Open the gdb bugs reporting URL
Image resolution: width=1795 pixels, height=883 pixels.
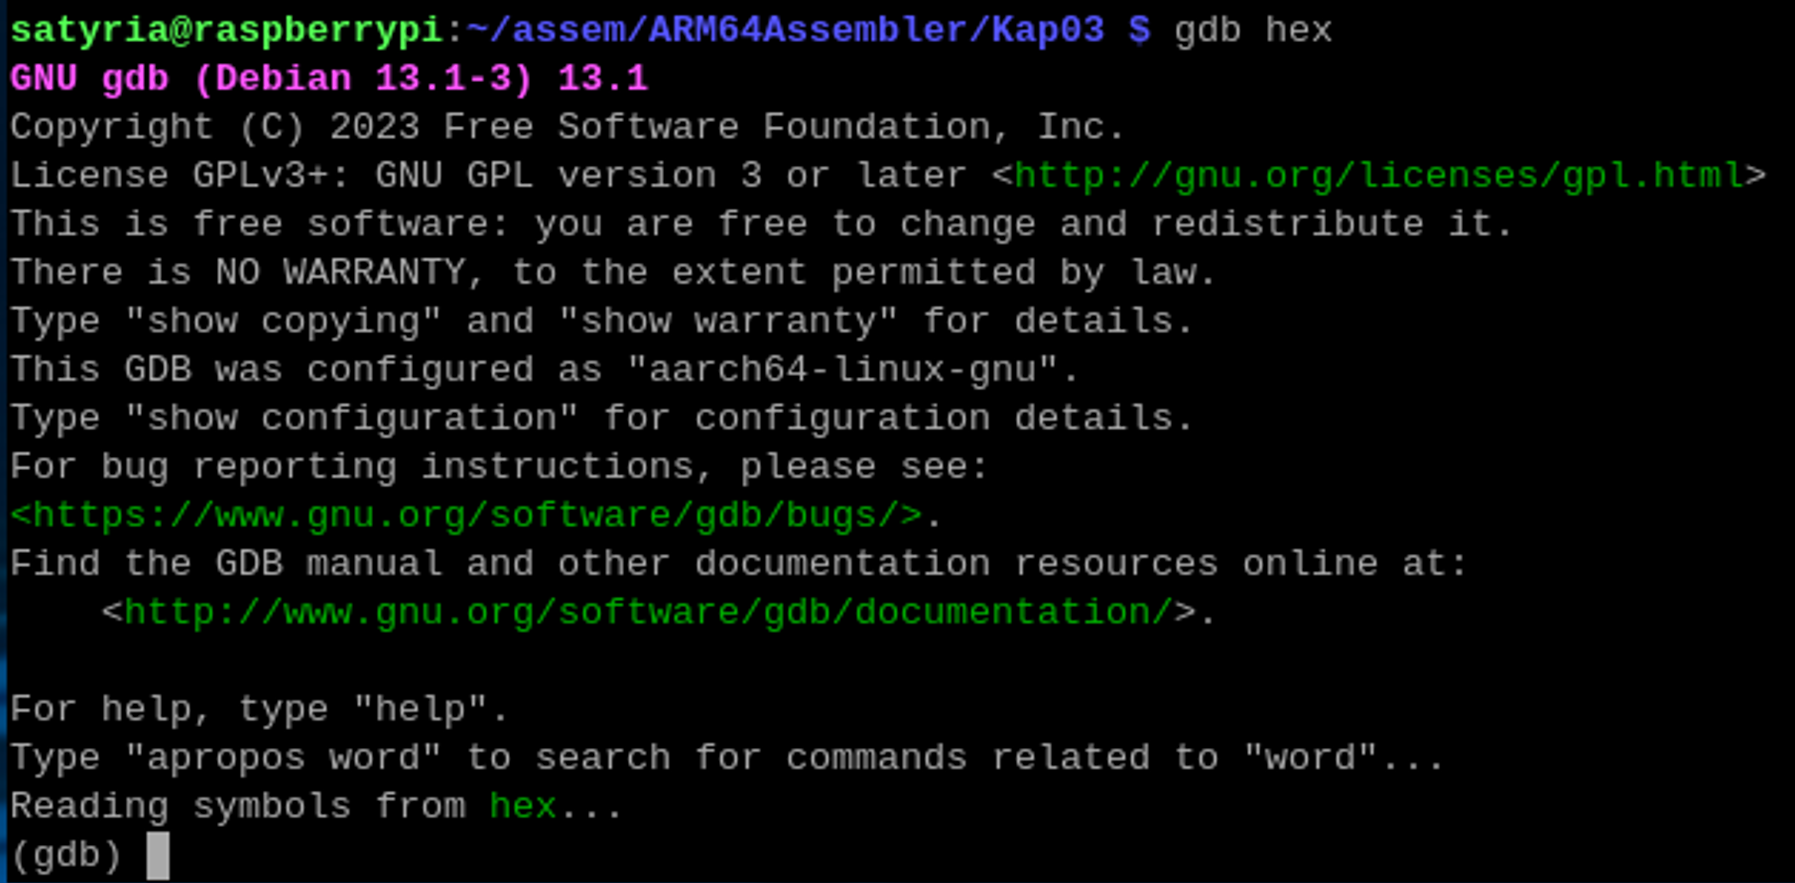tap(466, 515)
